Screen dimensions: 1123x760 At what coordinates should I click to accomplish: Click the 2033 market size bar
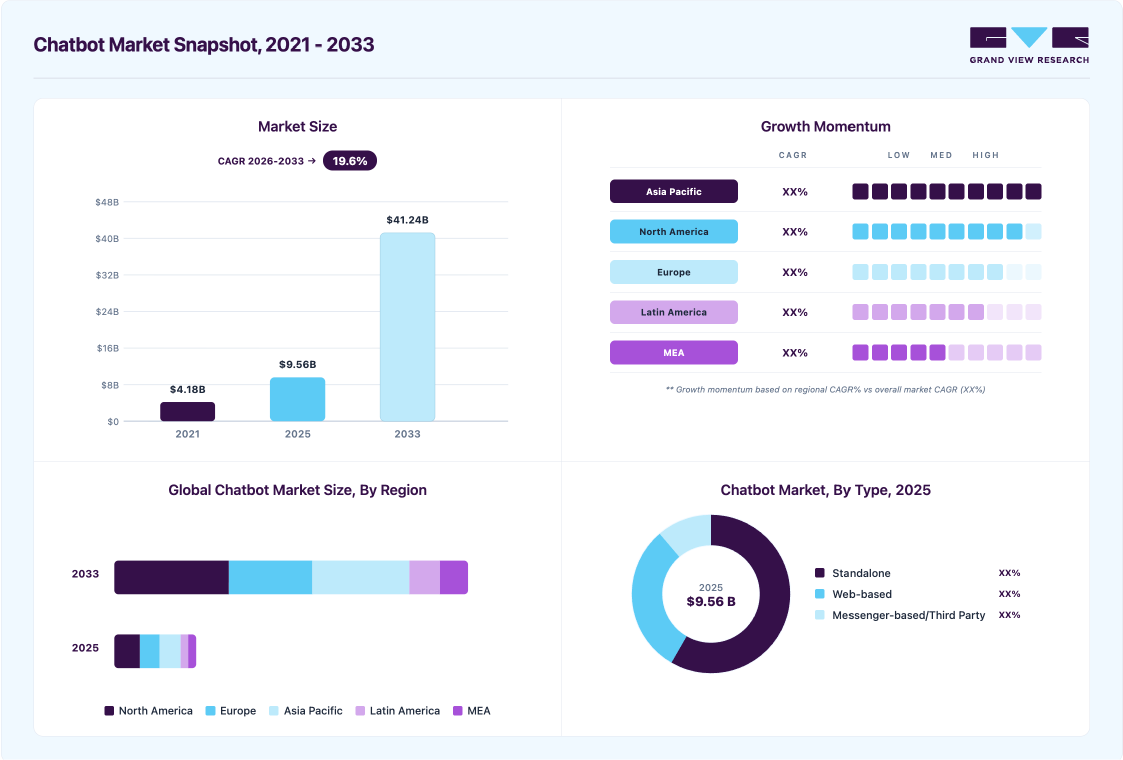click(x=408, y=327)
